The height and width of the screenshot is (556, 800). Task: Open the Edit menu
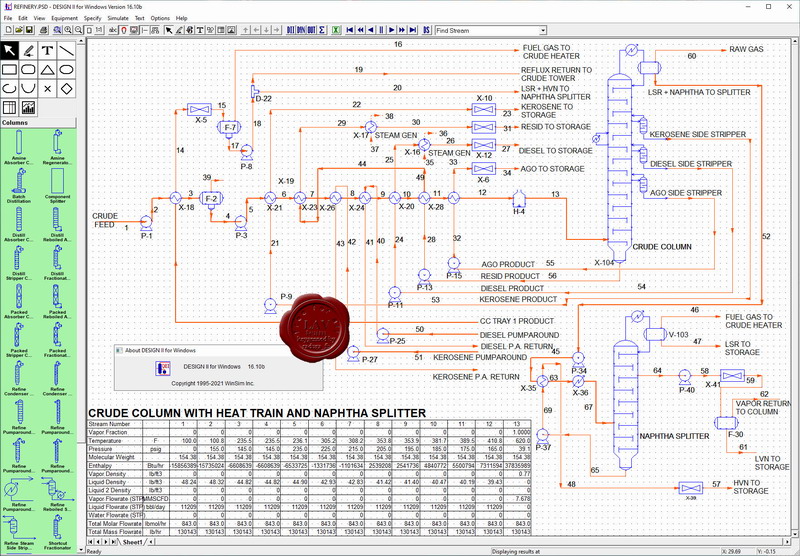(x=23, y=18)
